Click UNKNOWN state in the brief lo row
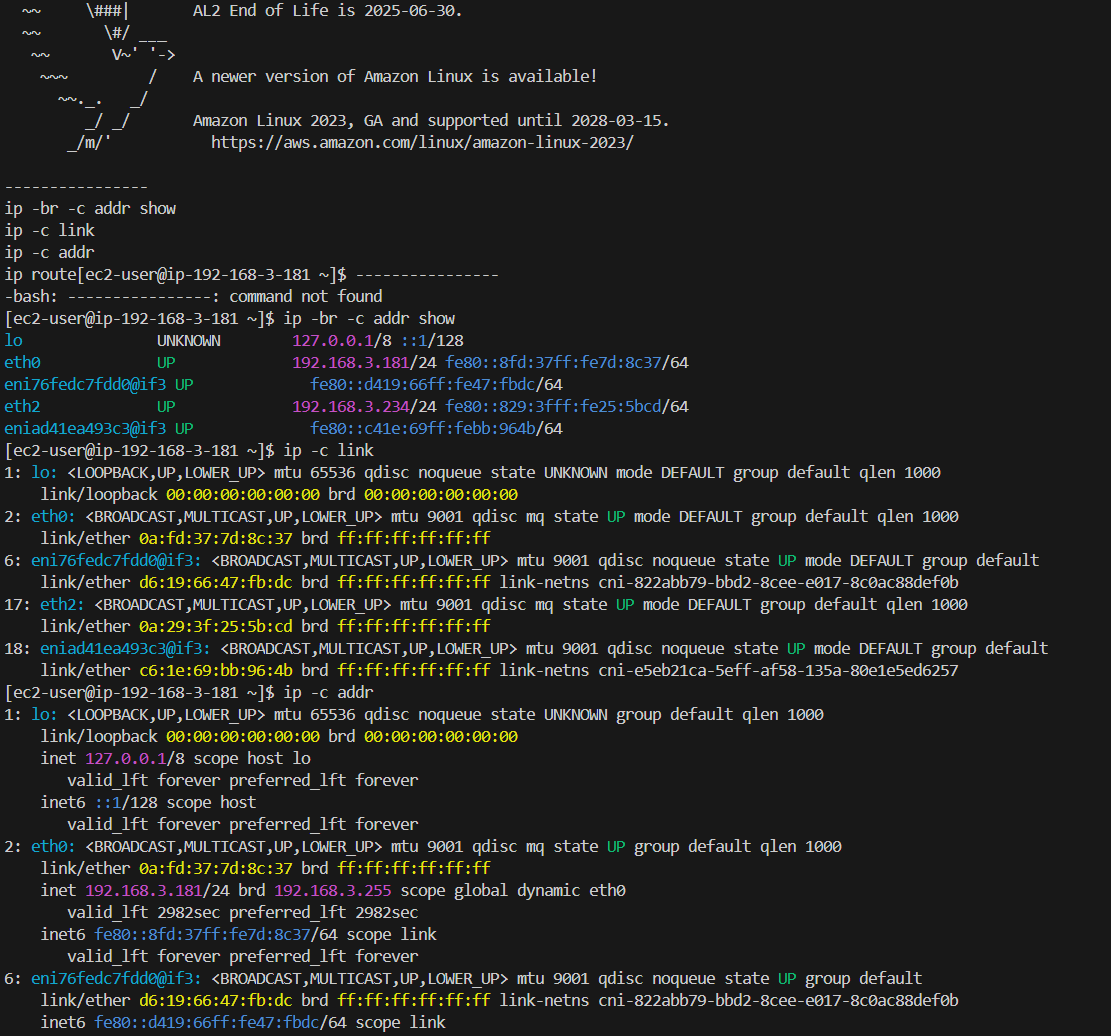This screenshot has height=1036, width=1111. pos(188,340)
